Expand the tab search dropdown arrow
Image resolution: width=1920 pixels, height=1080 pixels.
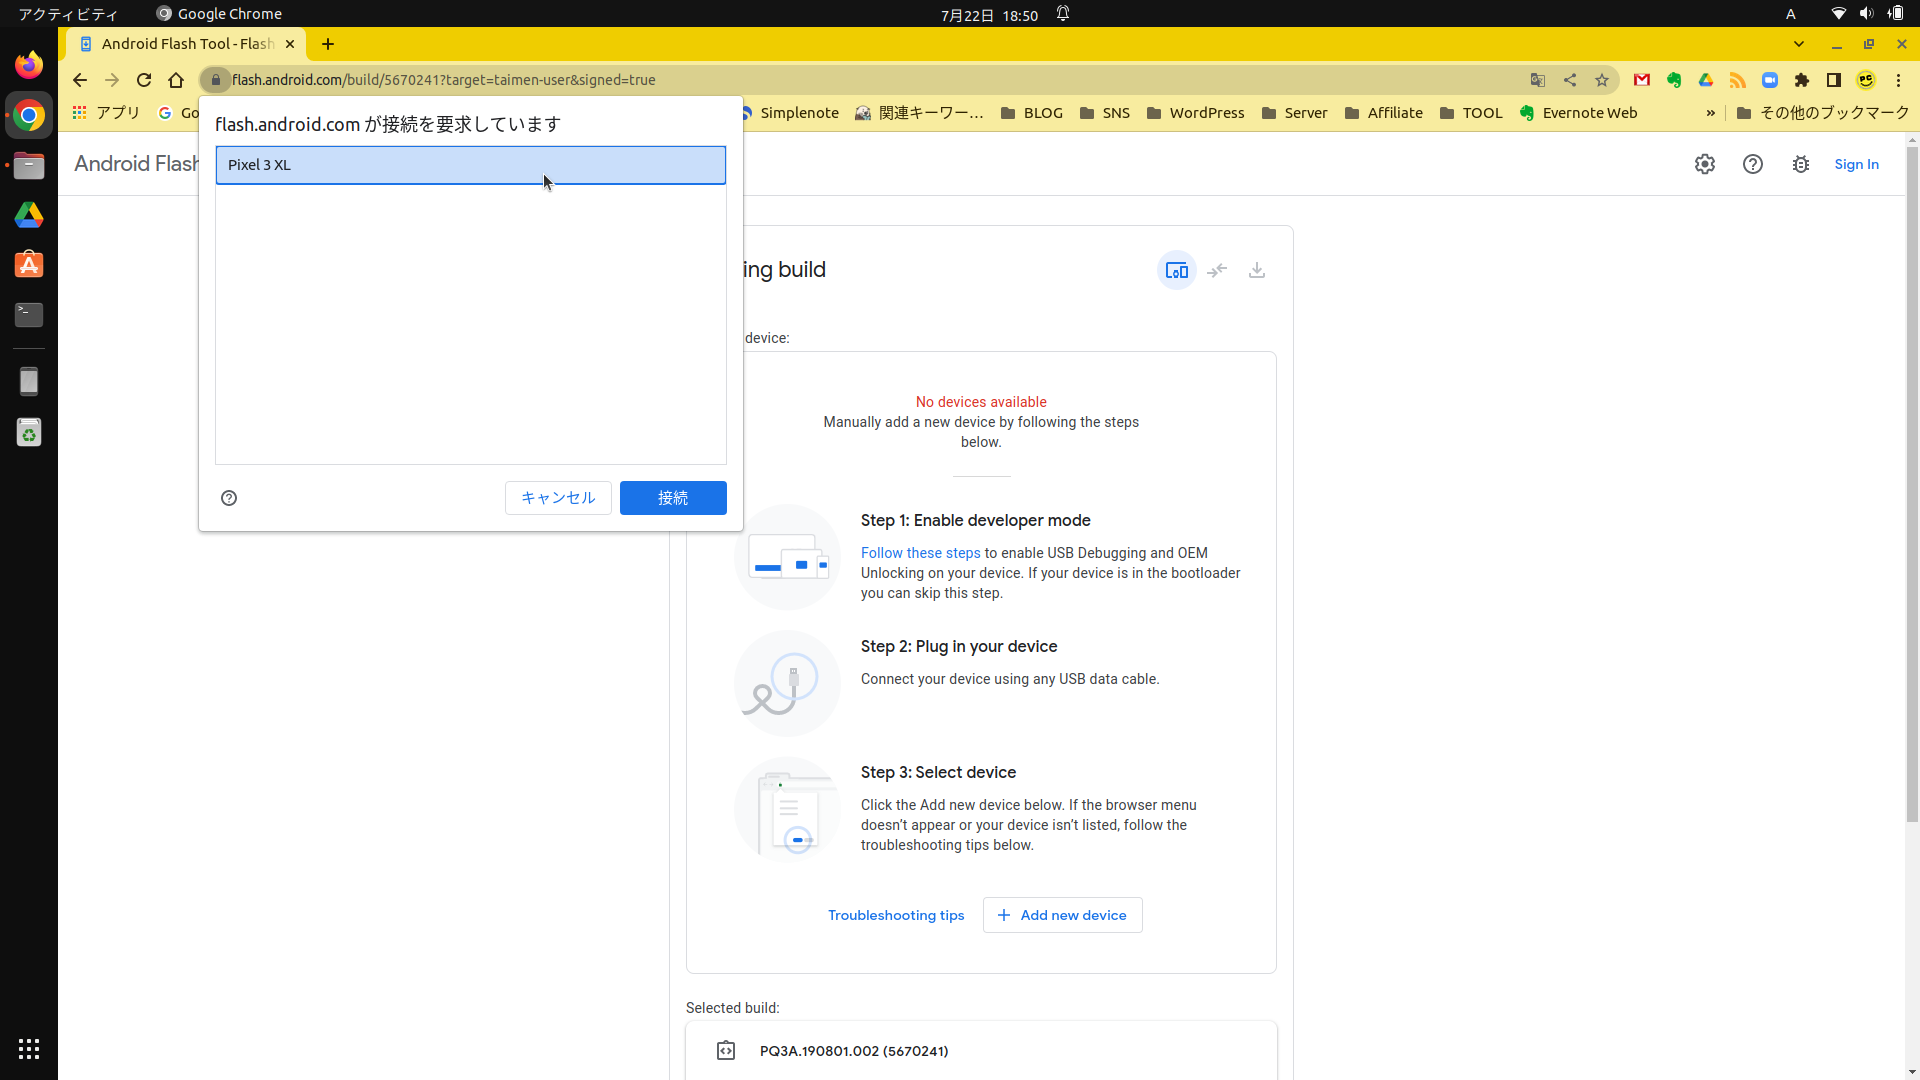click(1799, 44)
